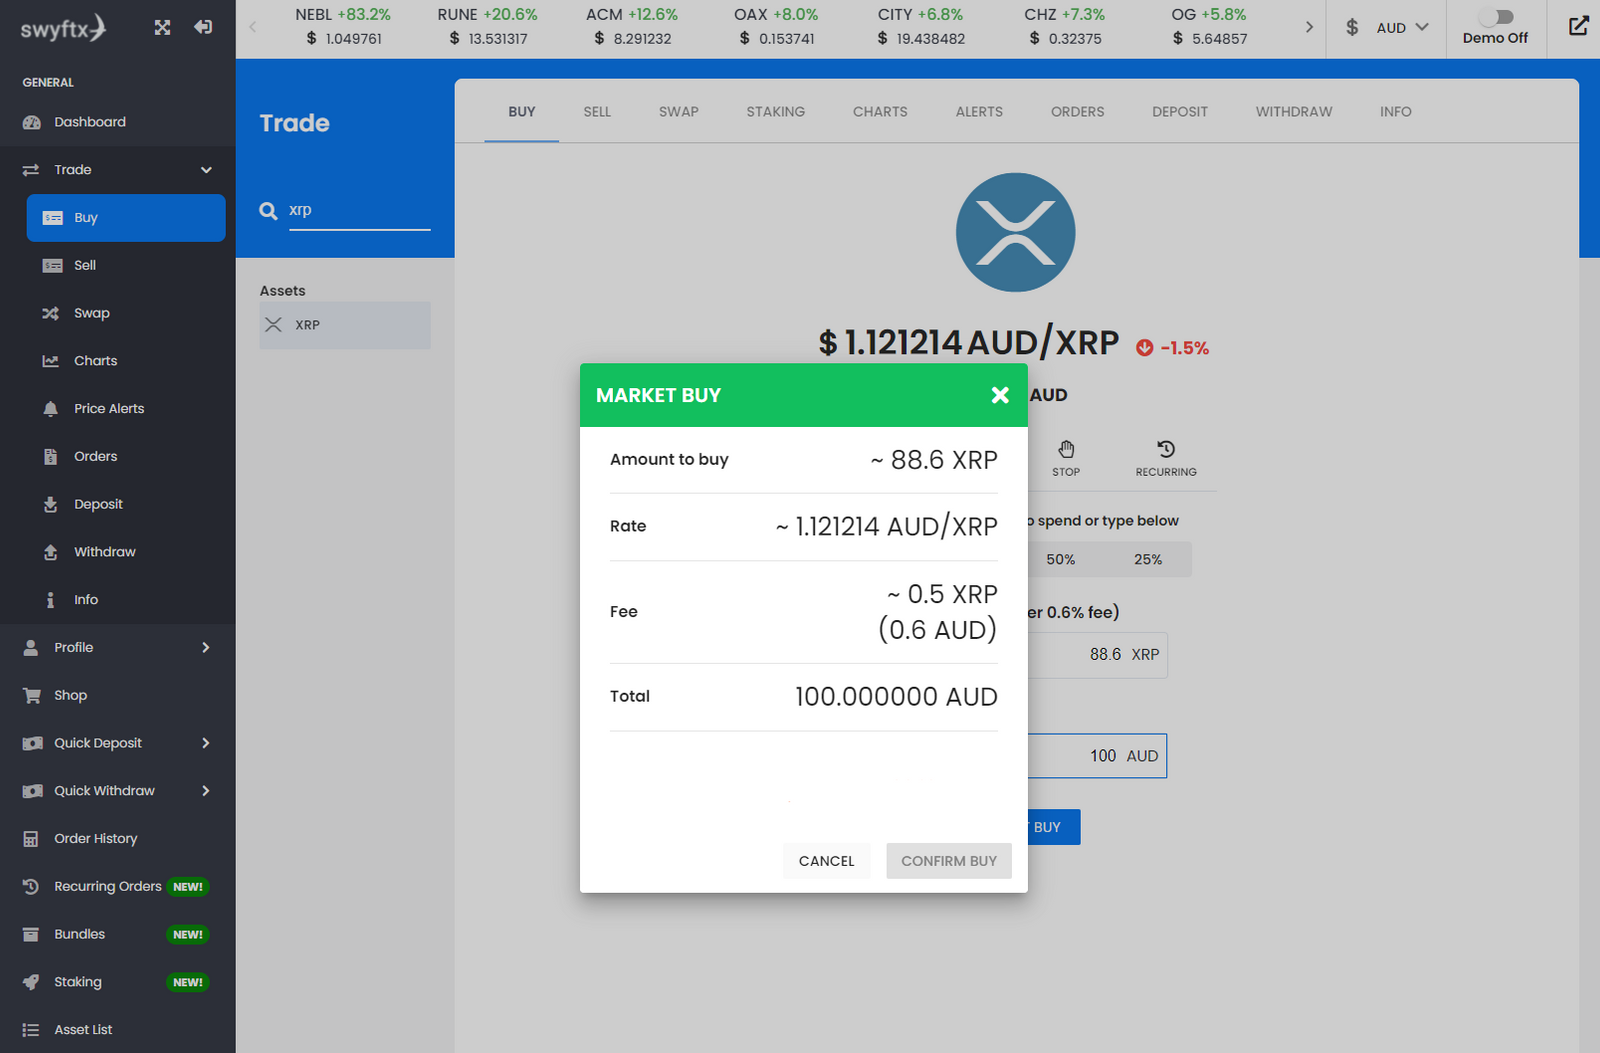The image size is (1600, 1053).
Task: Switch to the ORDERS tab
Action: pyautogui.click(x=1078, y=112)
